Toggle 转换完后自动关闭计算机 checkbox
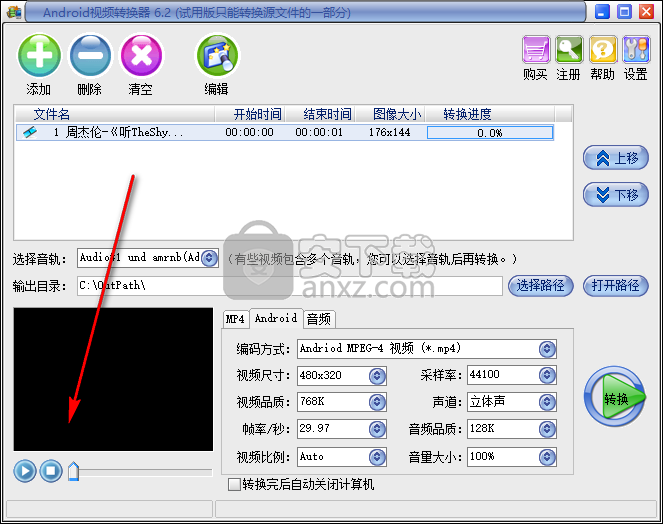 (234, 484)
